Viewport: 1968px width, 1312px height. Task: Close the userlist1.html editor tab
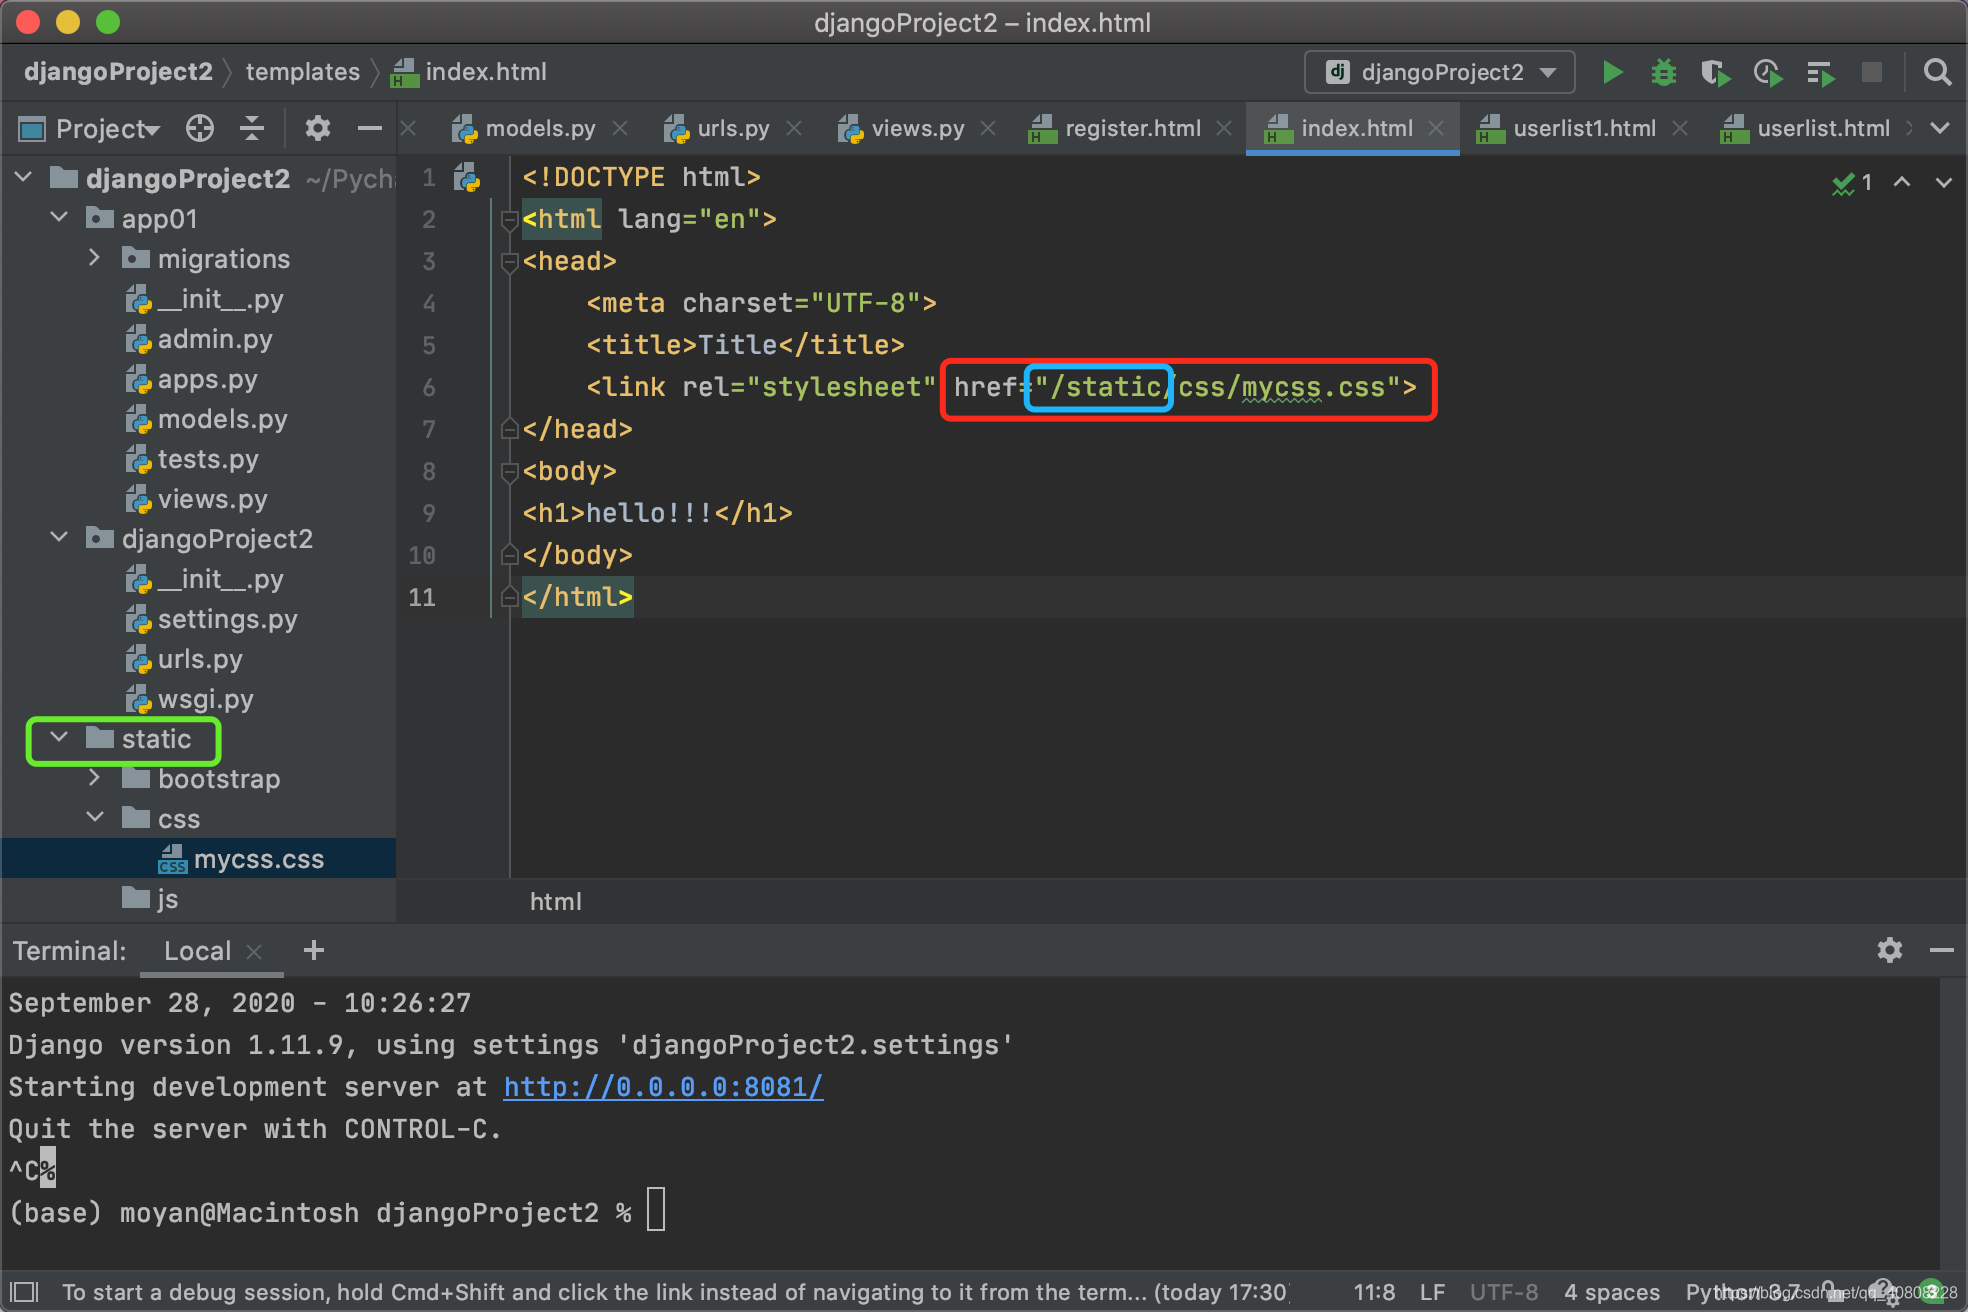[x=1680, y=128]
